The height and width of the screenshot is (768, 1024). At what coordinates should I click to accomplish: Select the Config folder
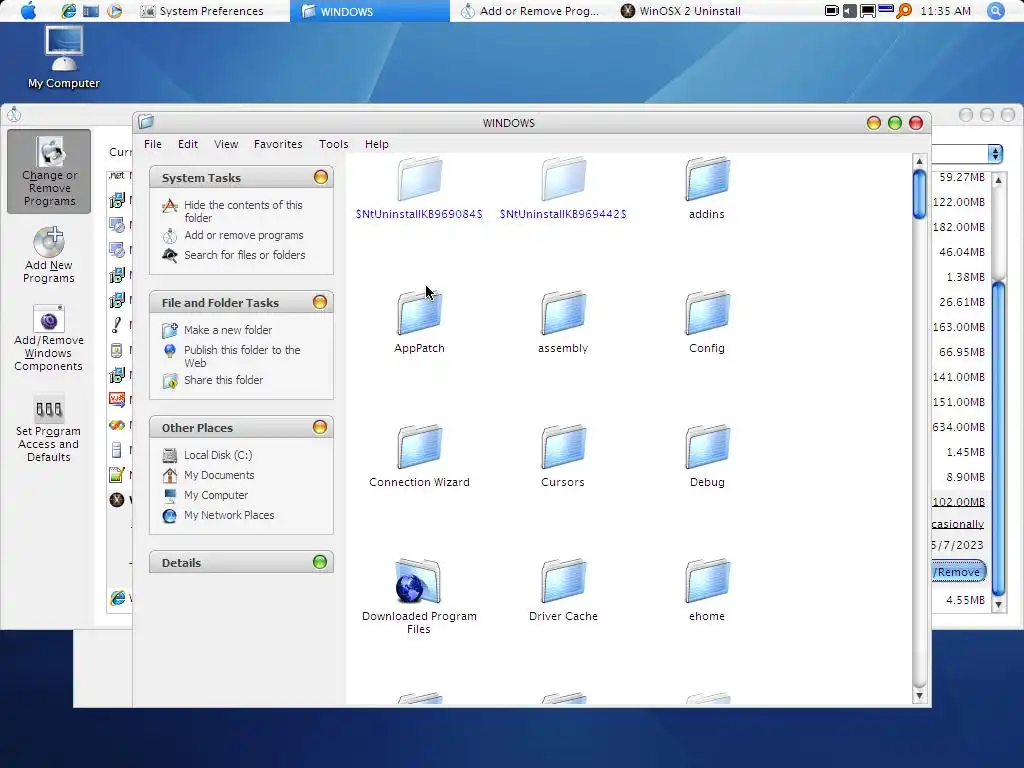pos(707,322)
